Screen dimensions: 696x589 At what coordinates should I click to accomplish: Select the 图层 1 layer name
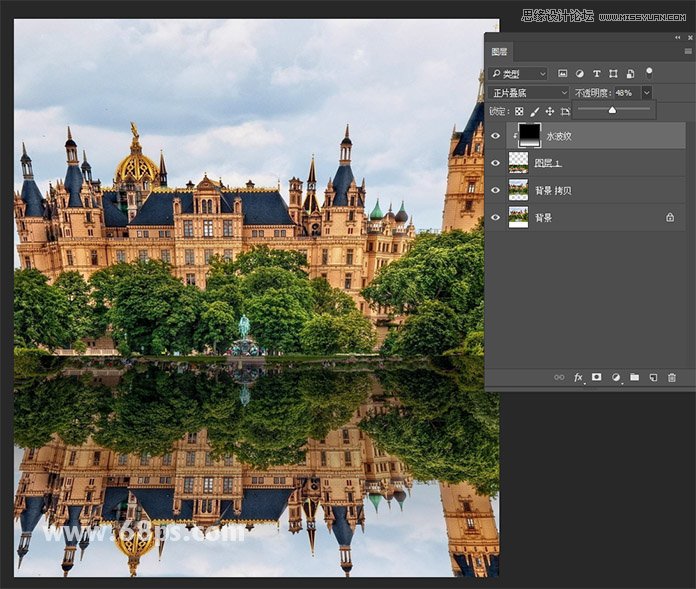[548, 163]
